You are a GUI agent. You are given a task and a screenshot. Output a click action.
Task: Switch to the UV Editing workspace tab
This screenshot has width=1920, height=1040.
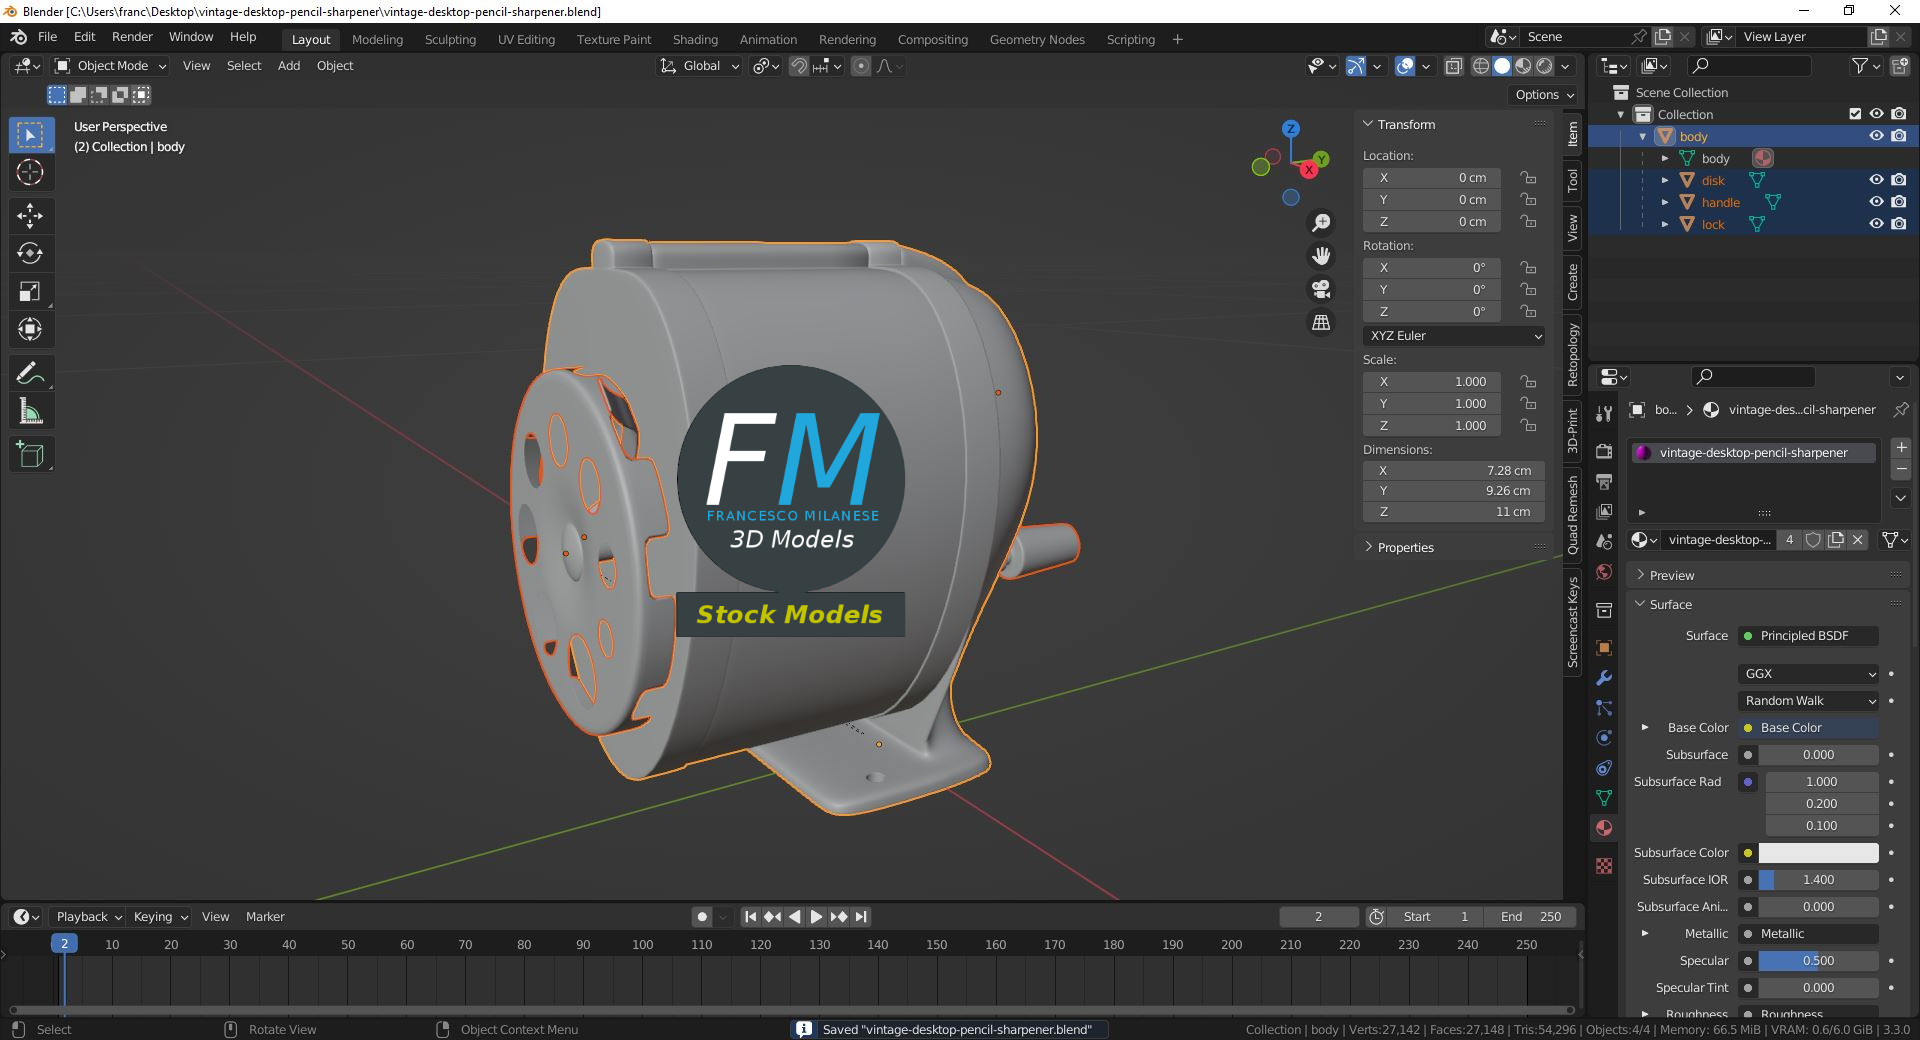(526, 40)
